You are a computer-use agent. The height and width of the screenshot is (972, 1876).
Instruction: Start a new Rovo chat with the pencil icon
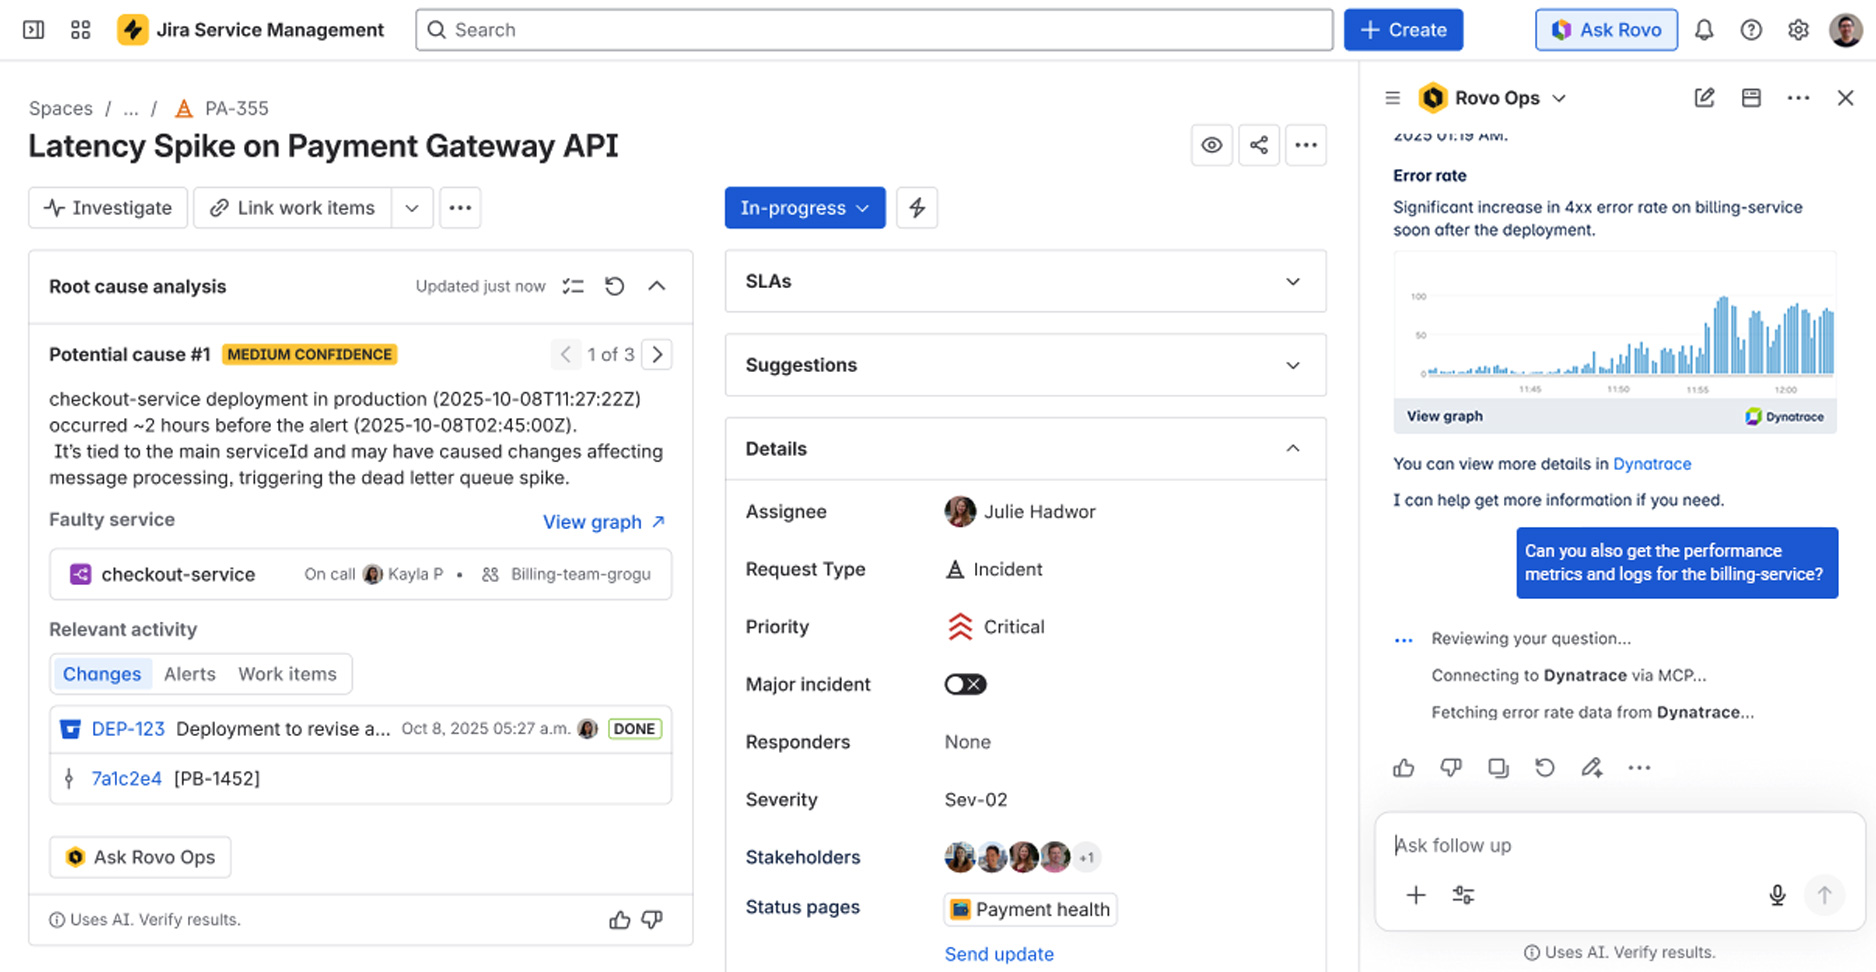[x=1705, y=97]
